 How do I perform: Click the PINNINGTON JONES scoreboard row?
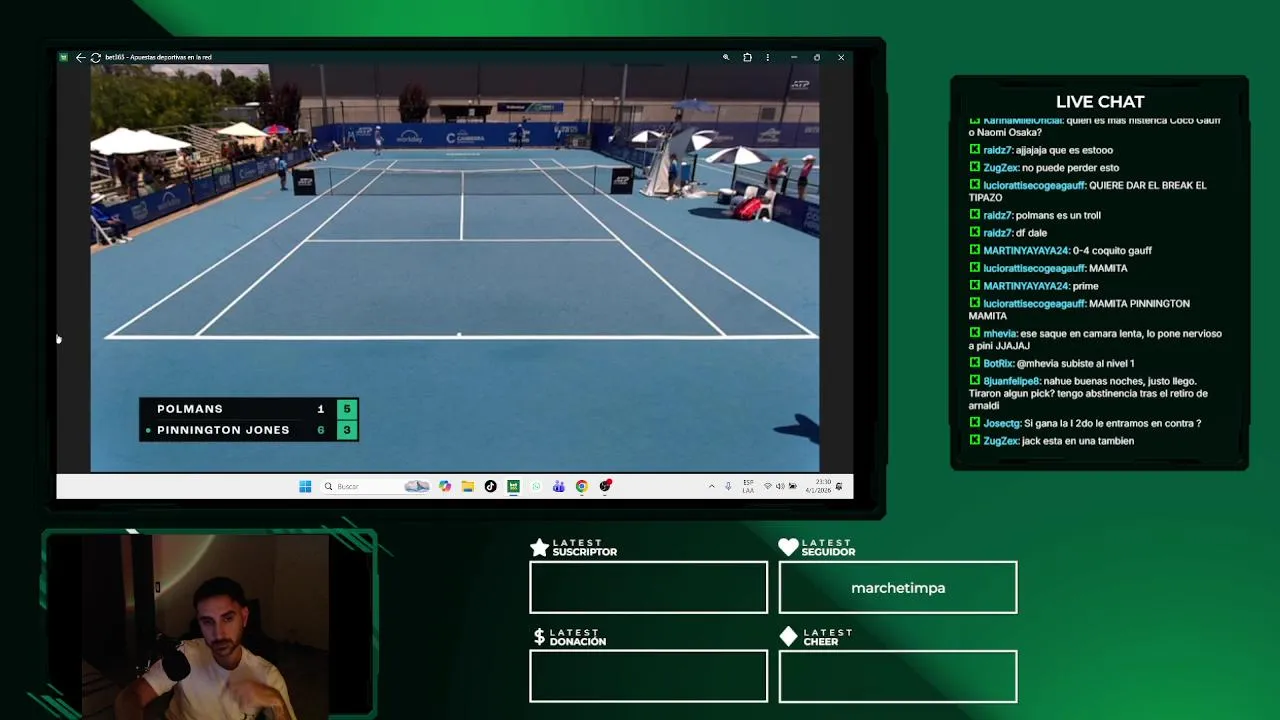coord(248,430)
